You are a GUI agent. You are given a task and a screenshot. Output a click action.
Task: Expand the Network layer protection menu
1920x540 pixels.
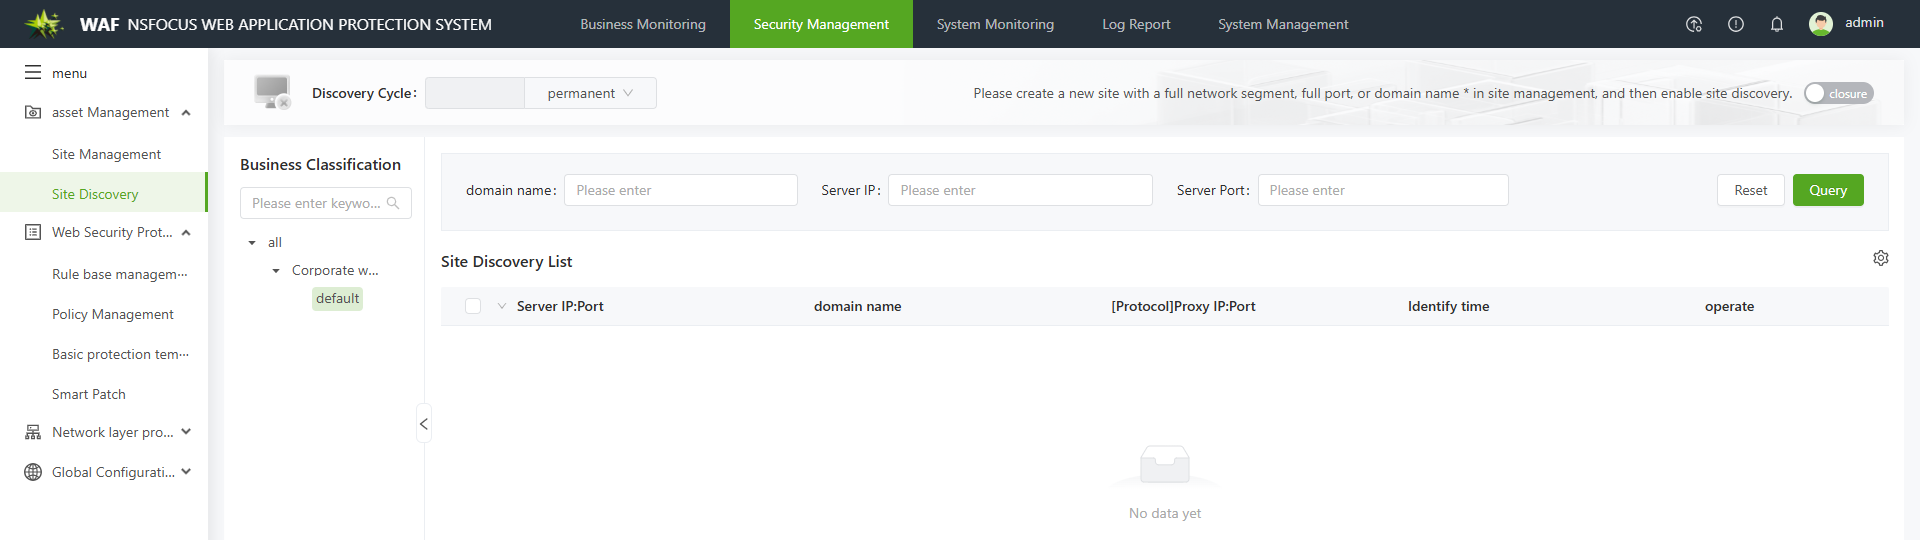[x=186, y=432]
